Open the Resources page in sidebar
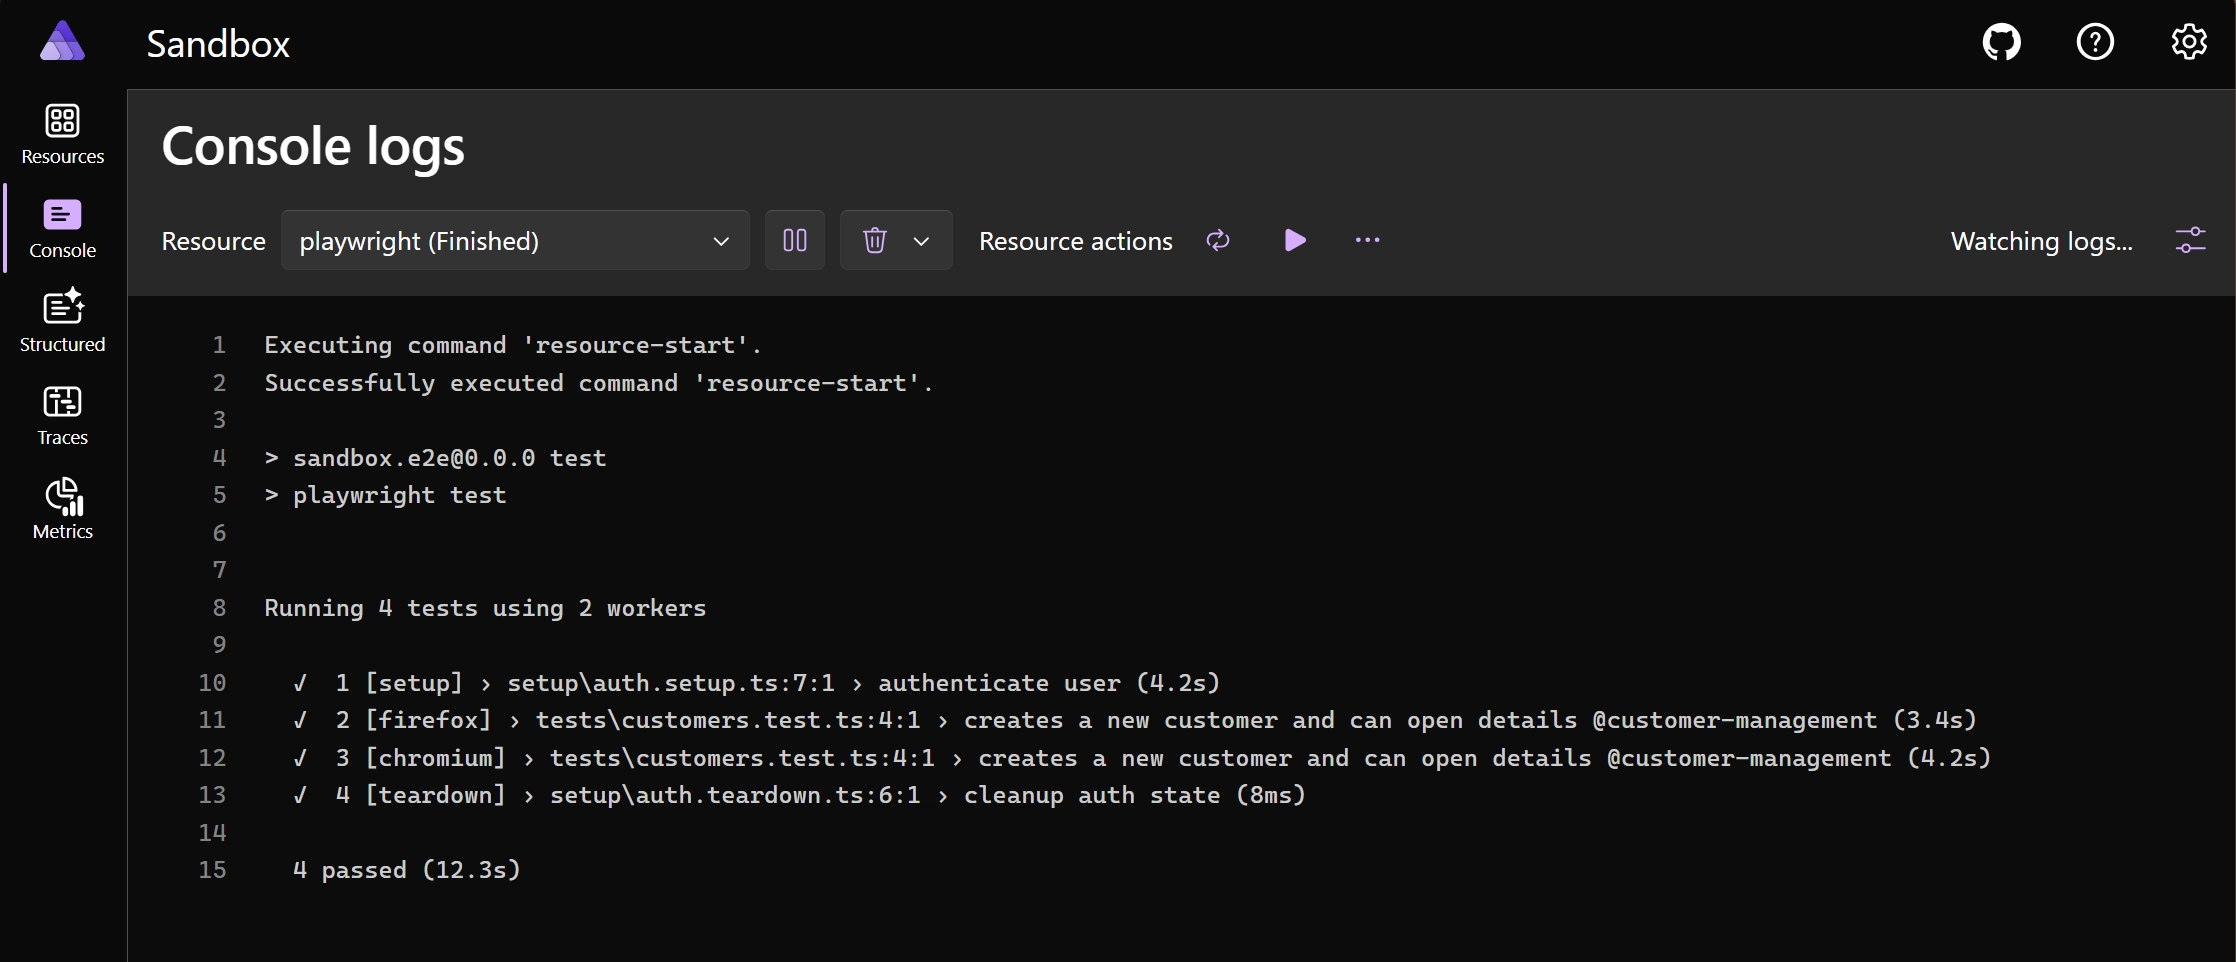2236x962 pixels. coord(62,135)
